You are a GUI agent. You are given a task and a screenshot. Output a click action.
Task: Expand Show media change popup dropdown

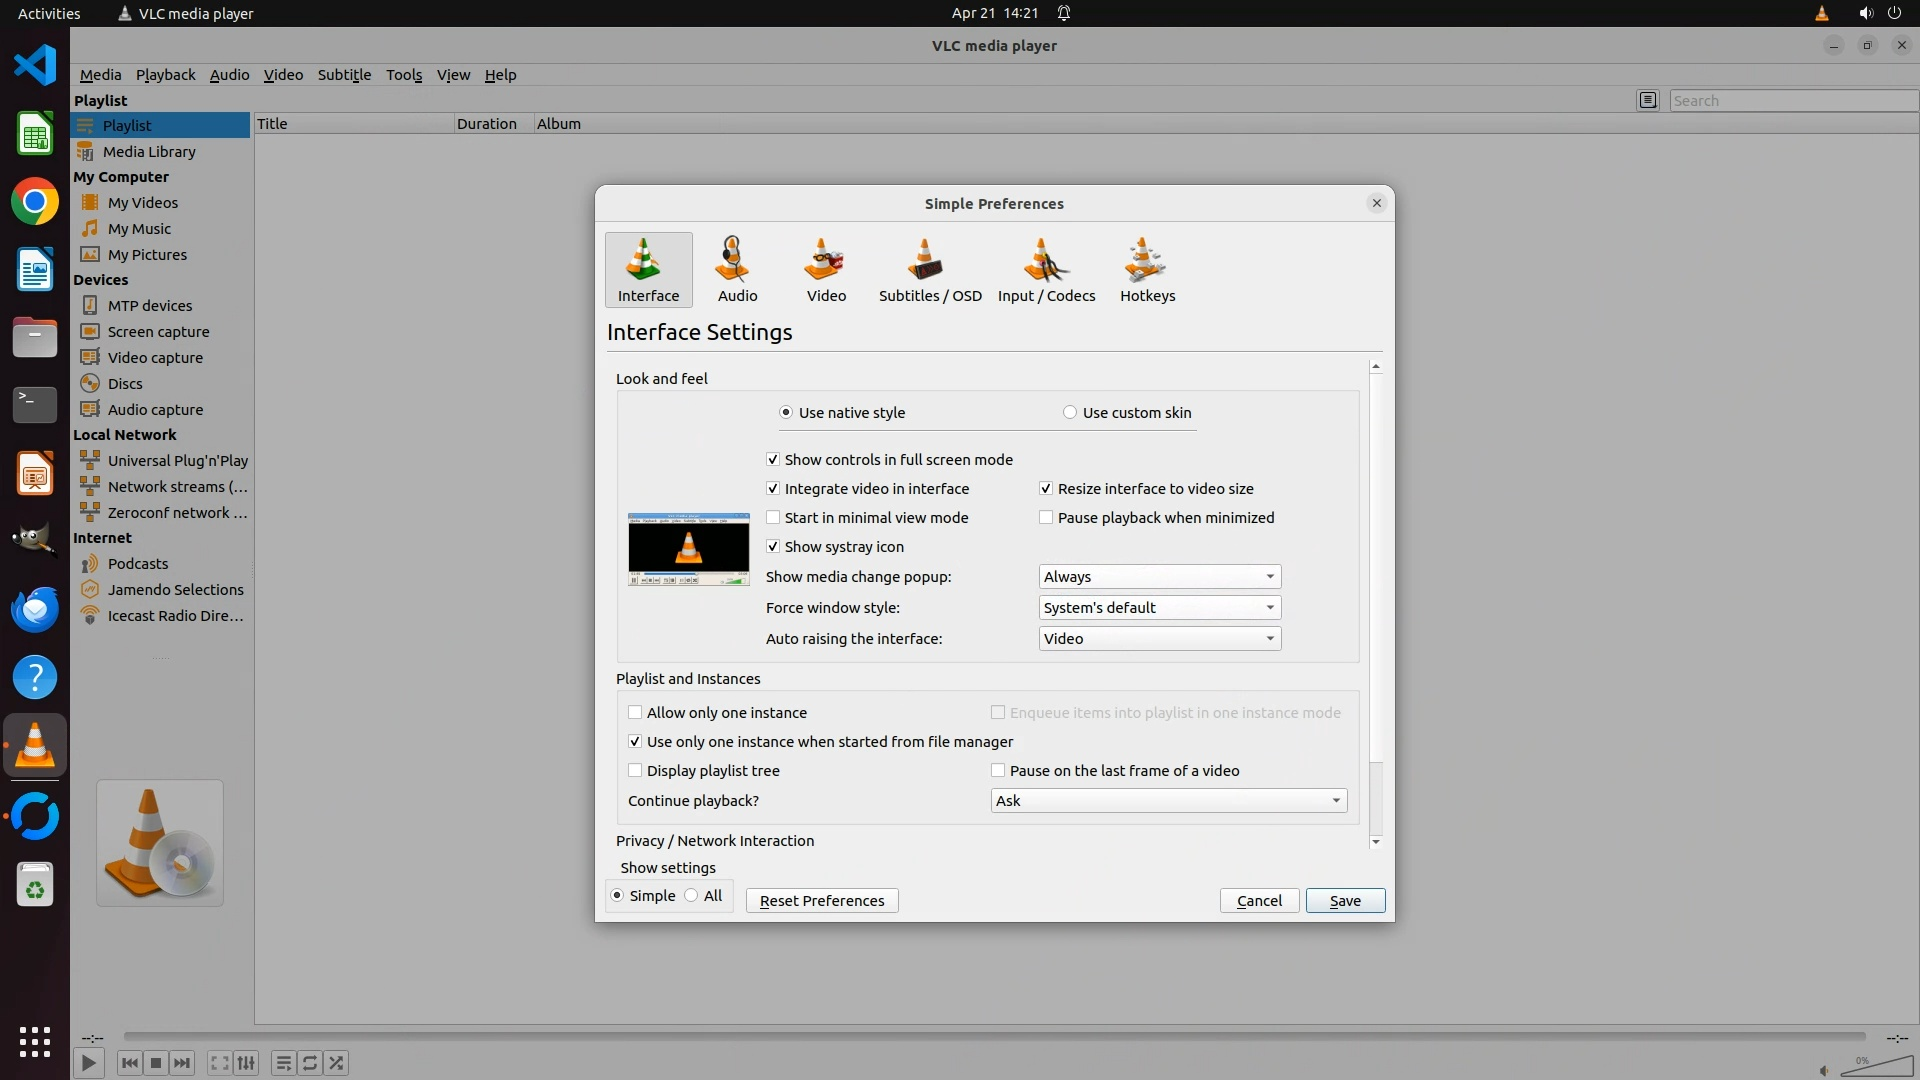click(x=1159, y=577)
